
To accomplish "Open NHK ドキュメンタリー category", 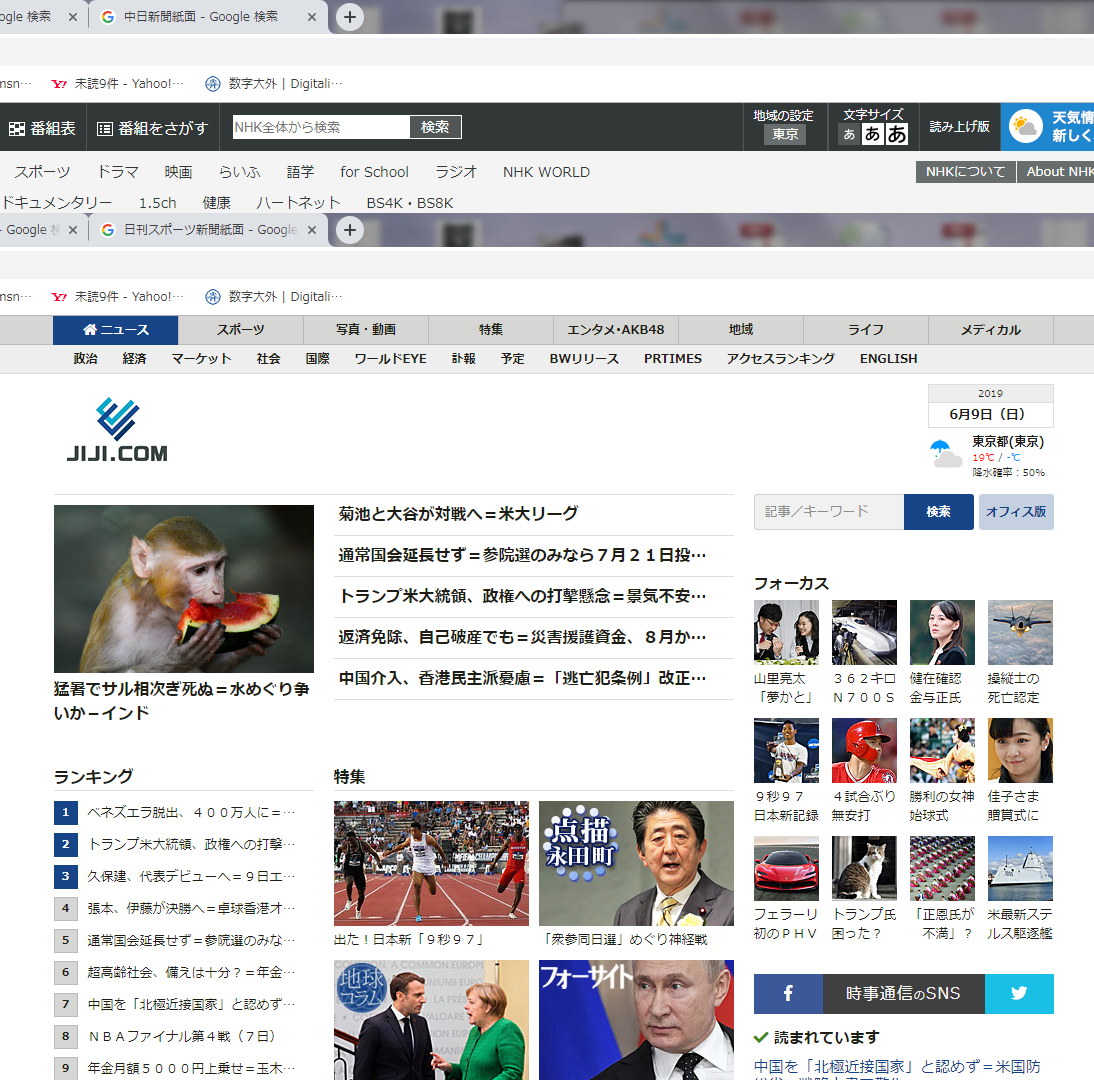I will coord(57,203).
